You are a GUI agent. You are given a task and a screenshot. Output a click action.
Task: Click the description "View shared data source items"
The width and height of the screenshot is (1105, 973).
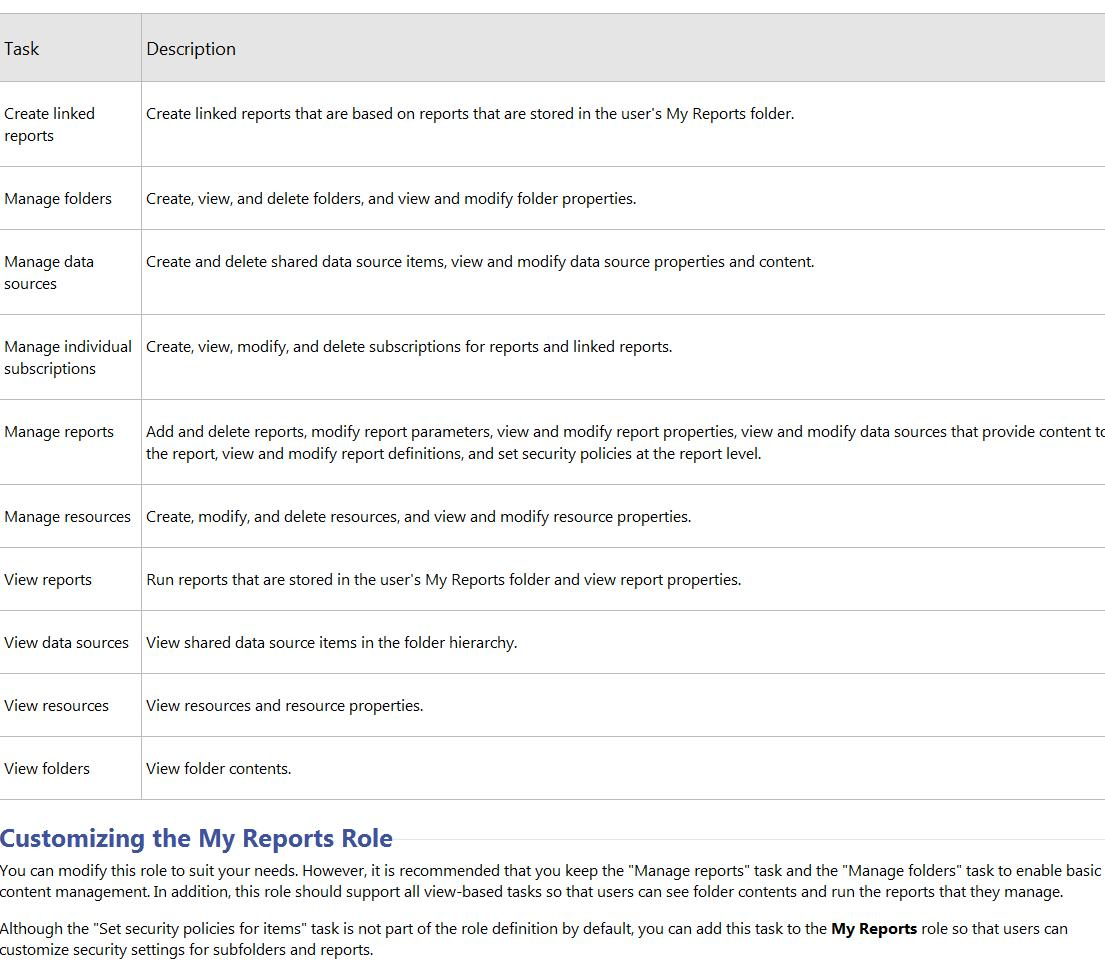point(331,643)
